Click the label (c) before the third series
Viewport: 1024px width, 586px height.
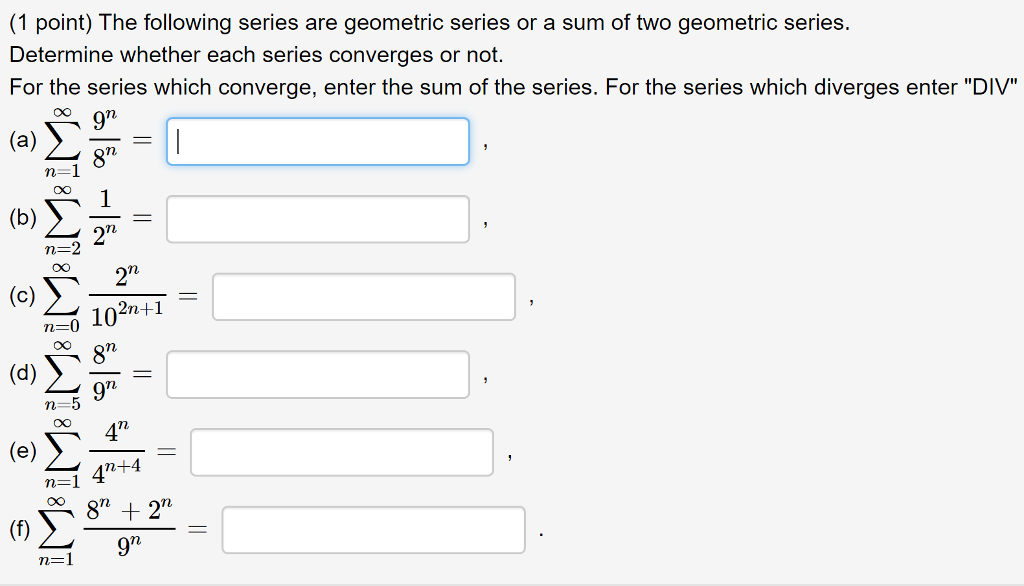[22, 295]
